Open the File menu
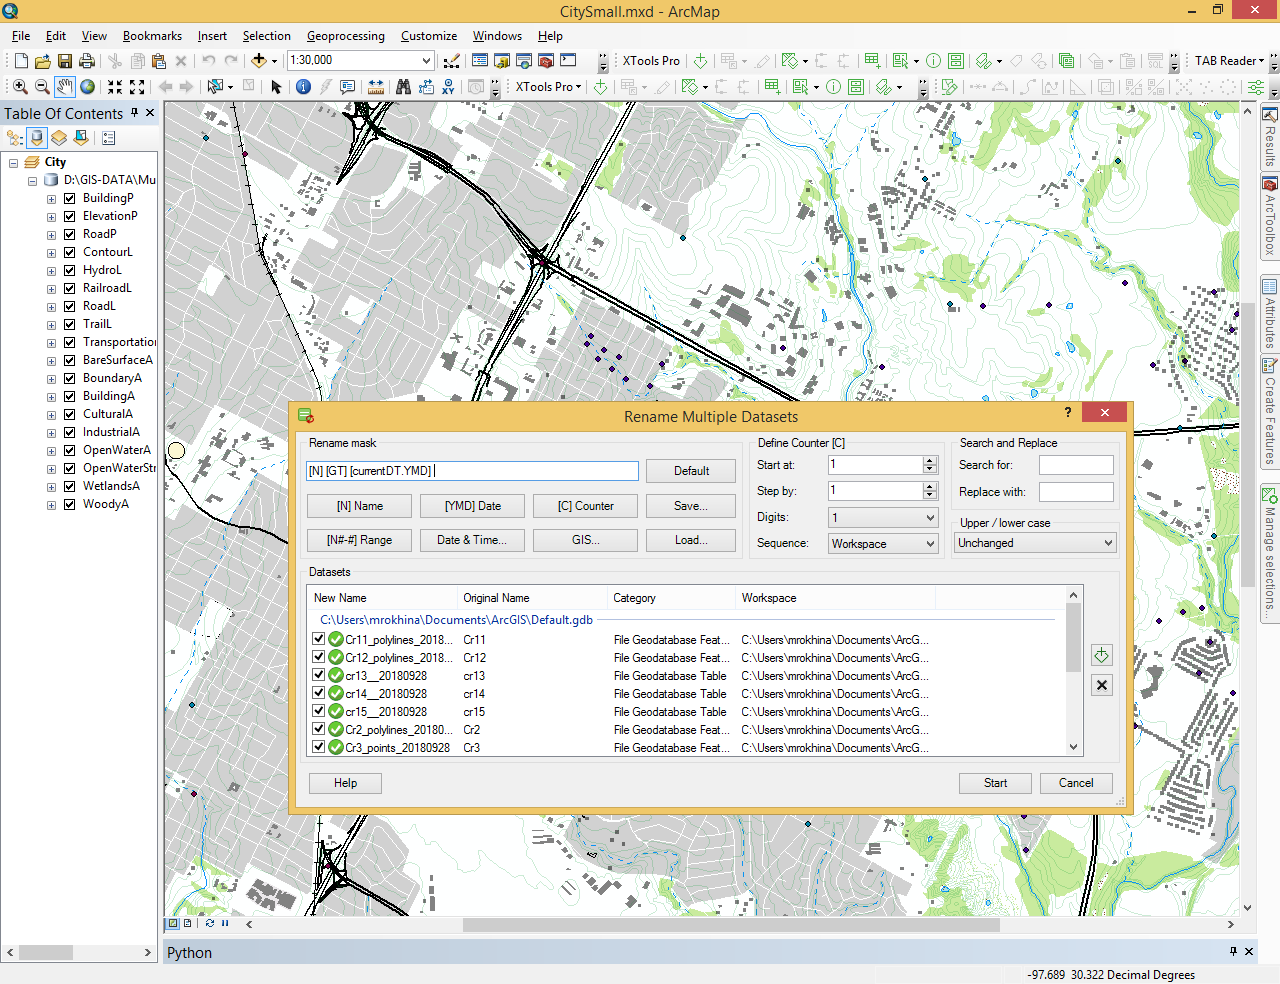 (21, 36)
